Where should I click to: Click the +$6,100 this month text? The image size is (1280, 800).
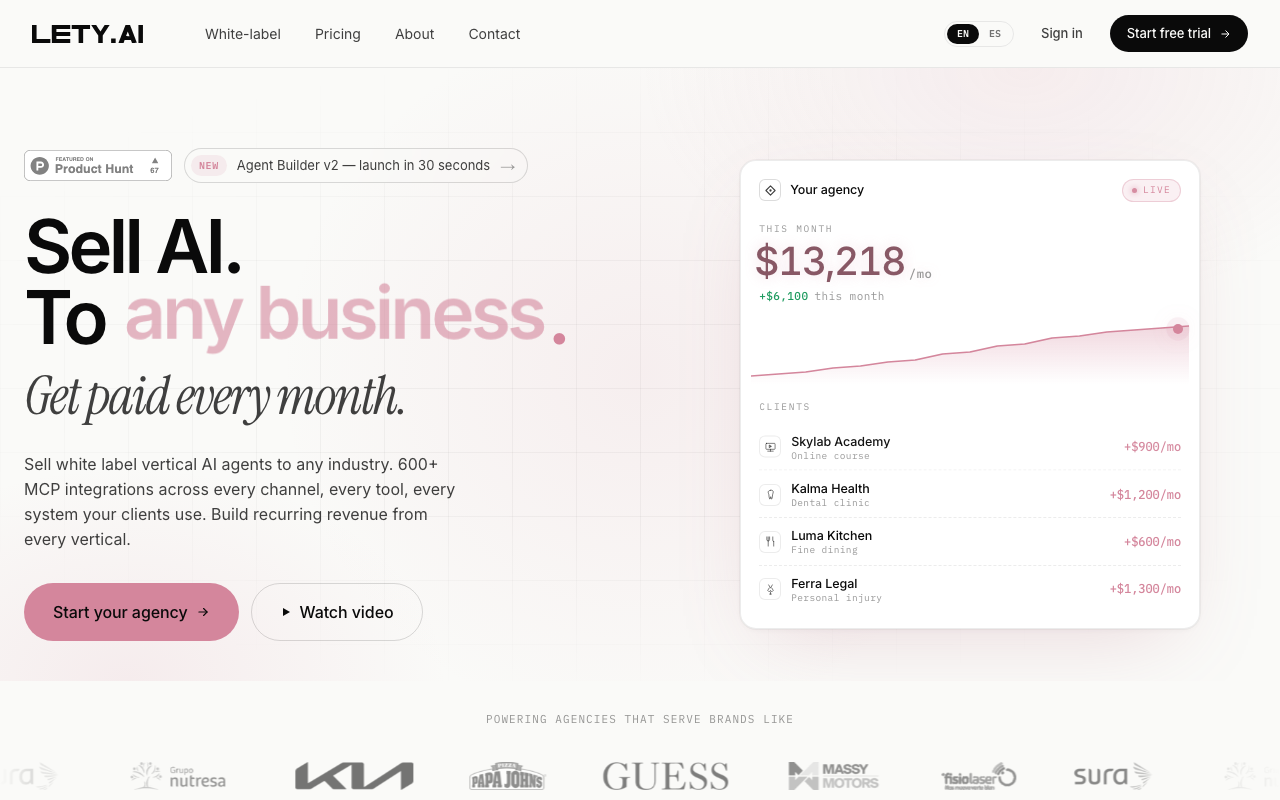pos(821,296)
